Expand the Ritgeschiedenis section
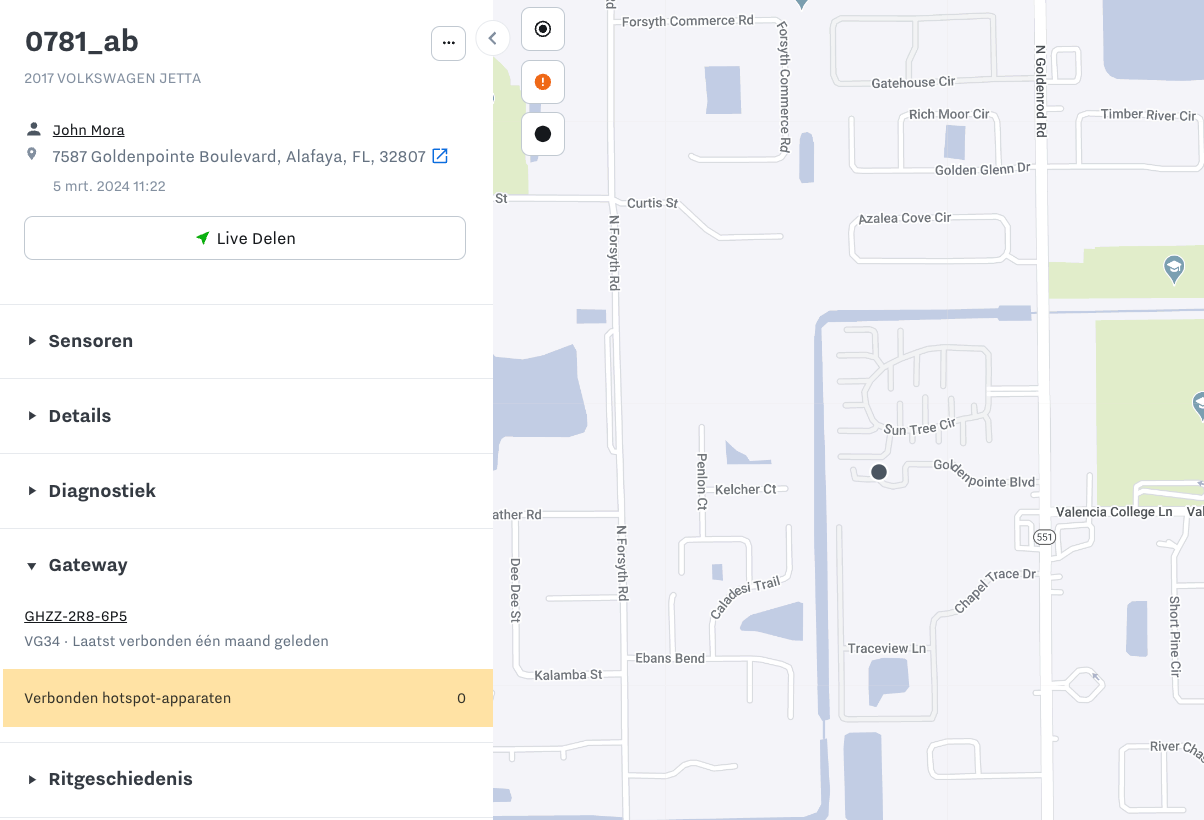 tap(120, 779)
